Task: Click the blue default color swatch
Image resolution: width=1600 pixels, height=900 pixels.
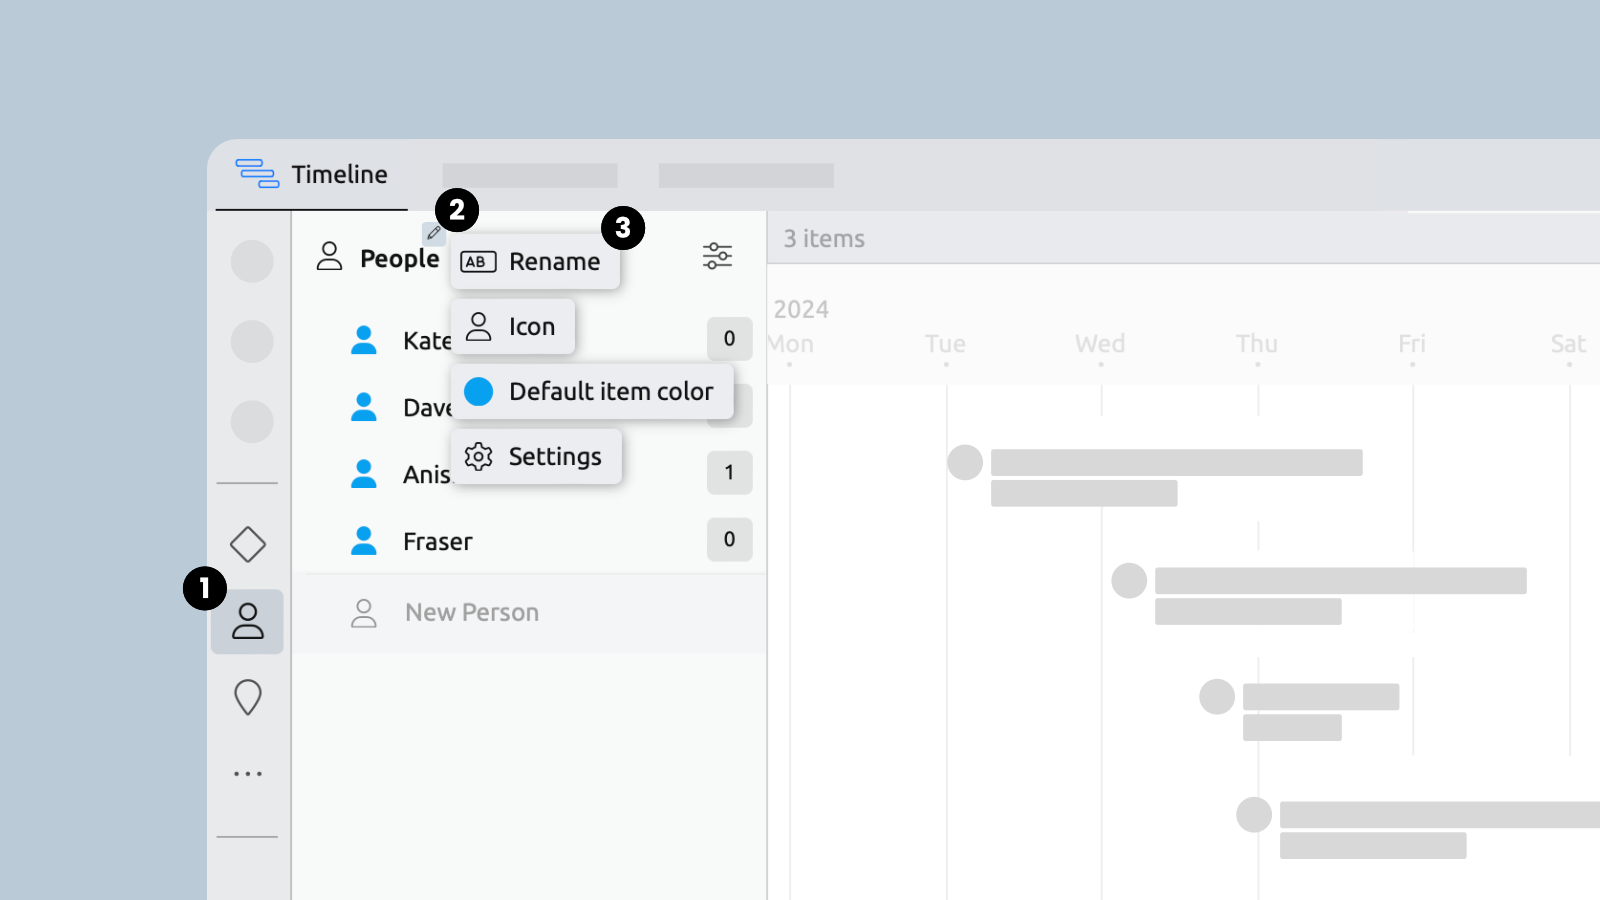Action: tap(479, 392)
